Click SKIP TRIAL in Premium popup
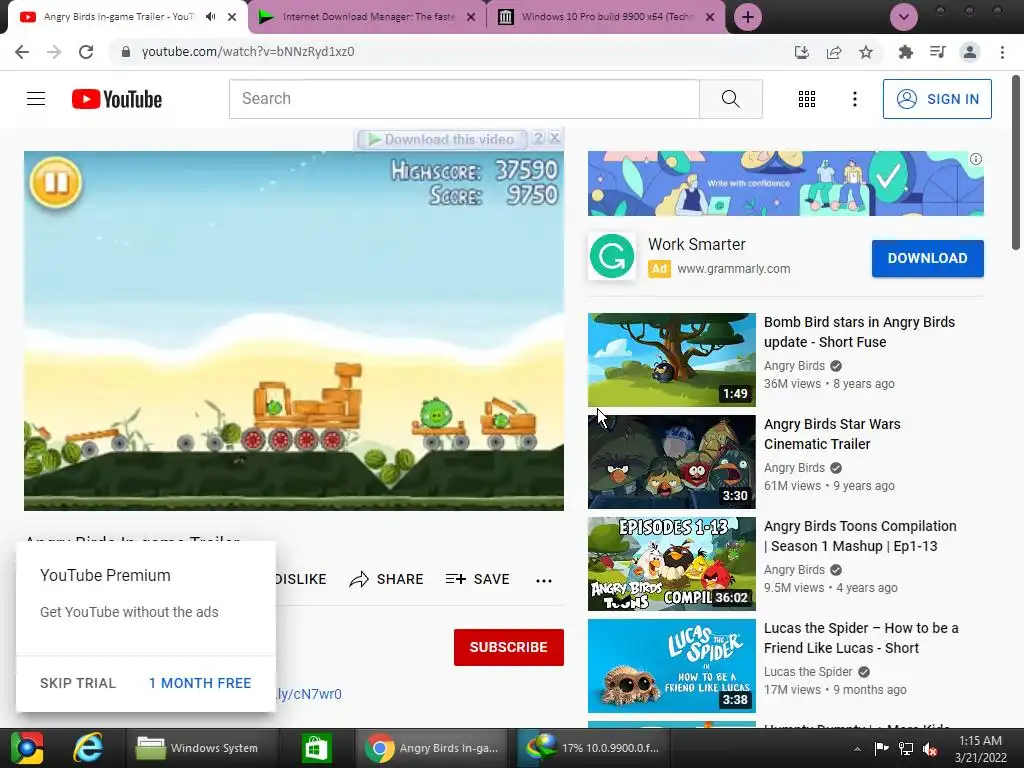Screen dimensions: 1024x768 tap(78, 683)
